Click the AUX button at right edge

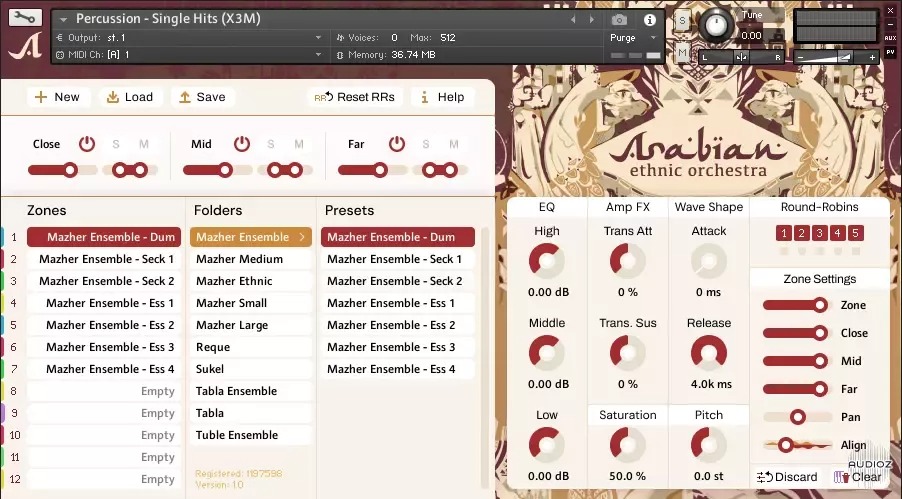tap(890, 39)
